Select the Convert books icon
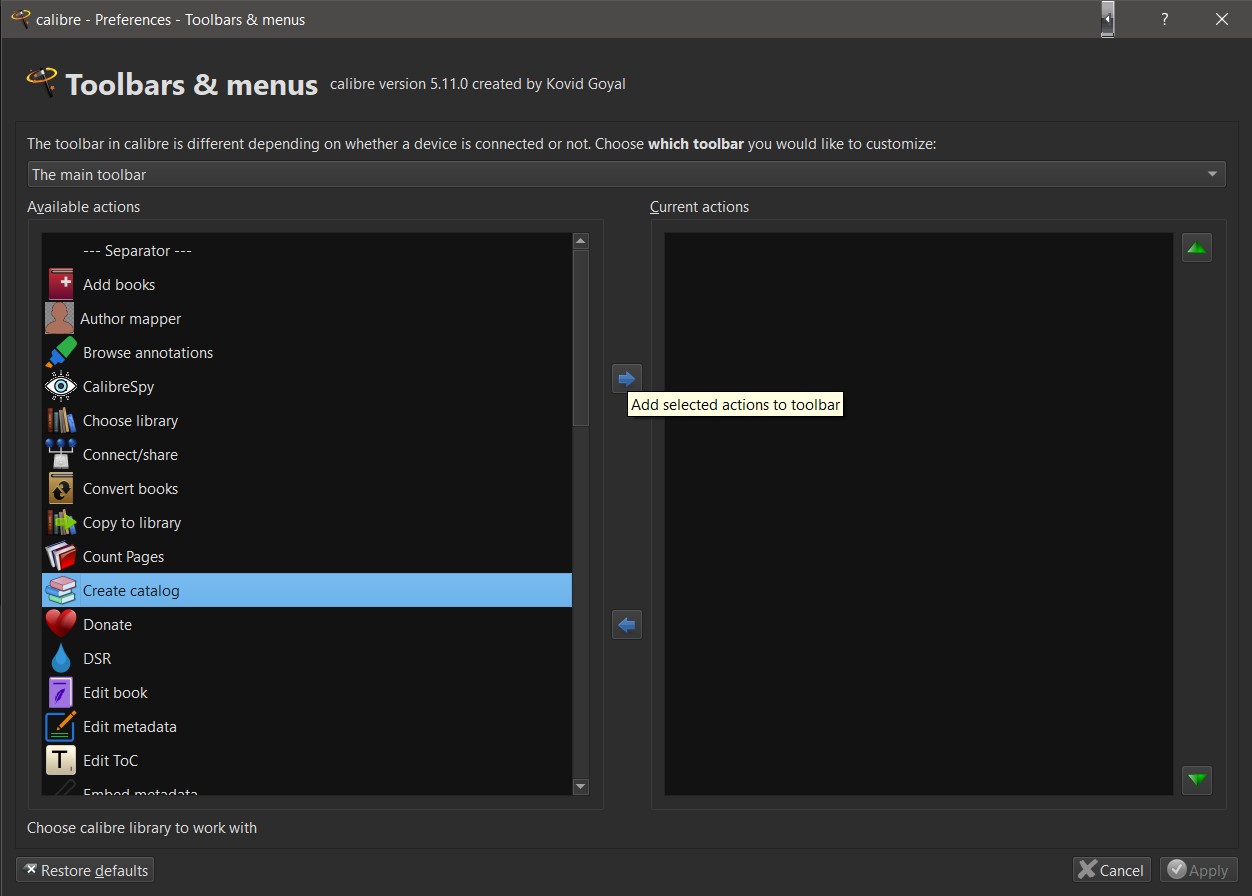 click(61, 488)
